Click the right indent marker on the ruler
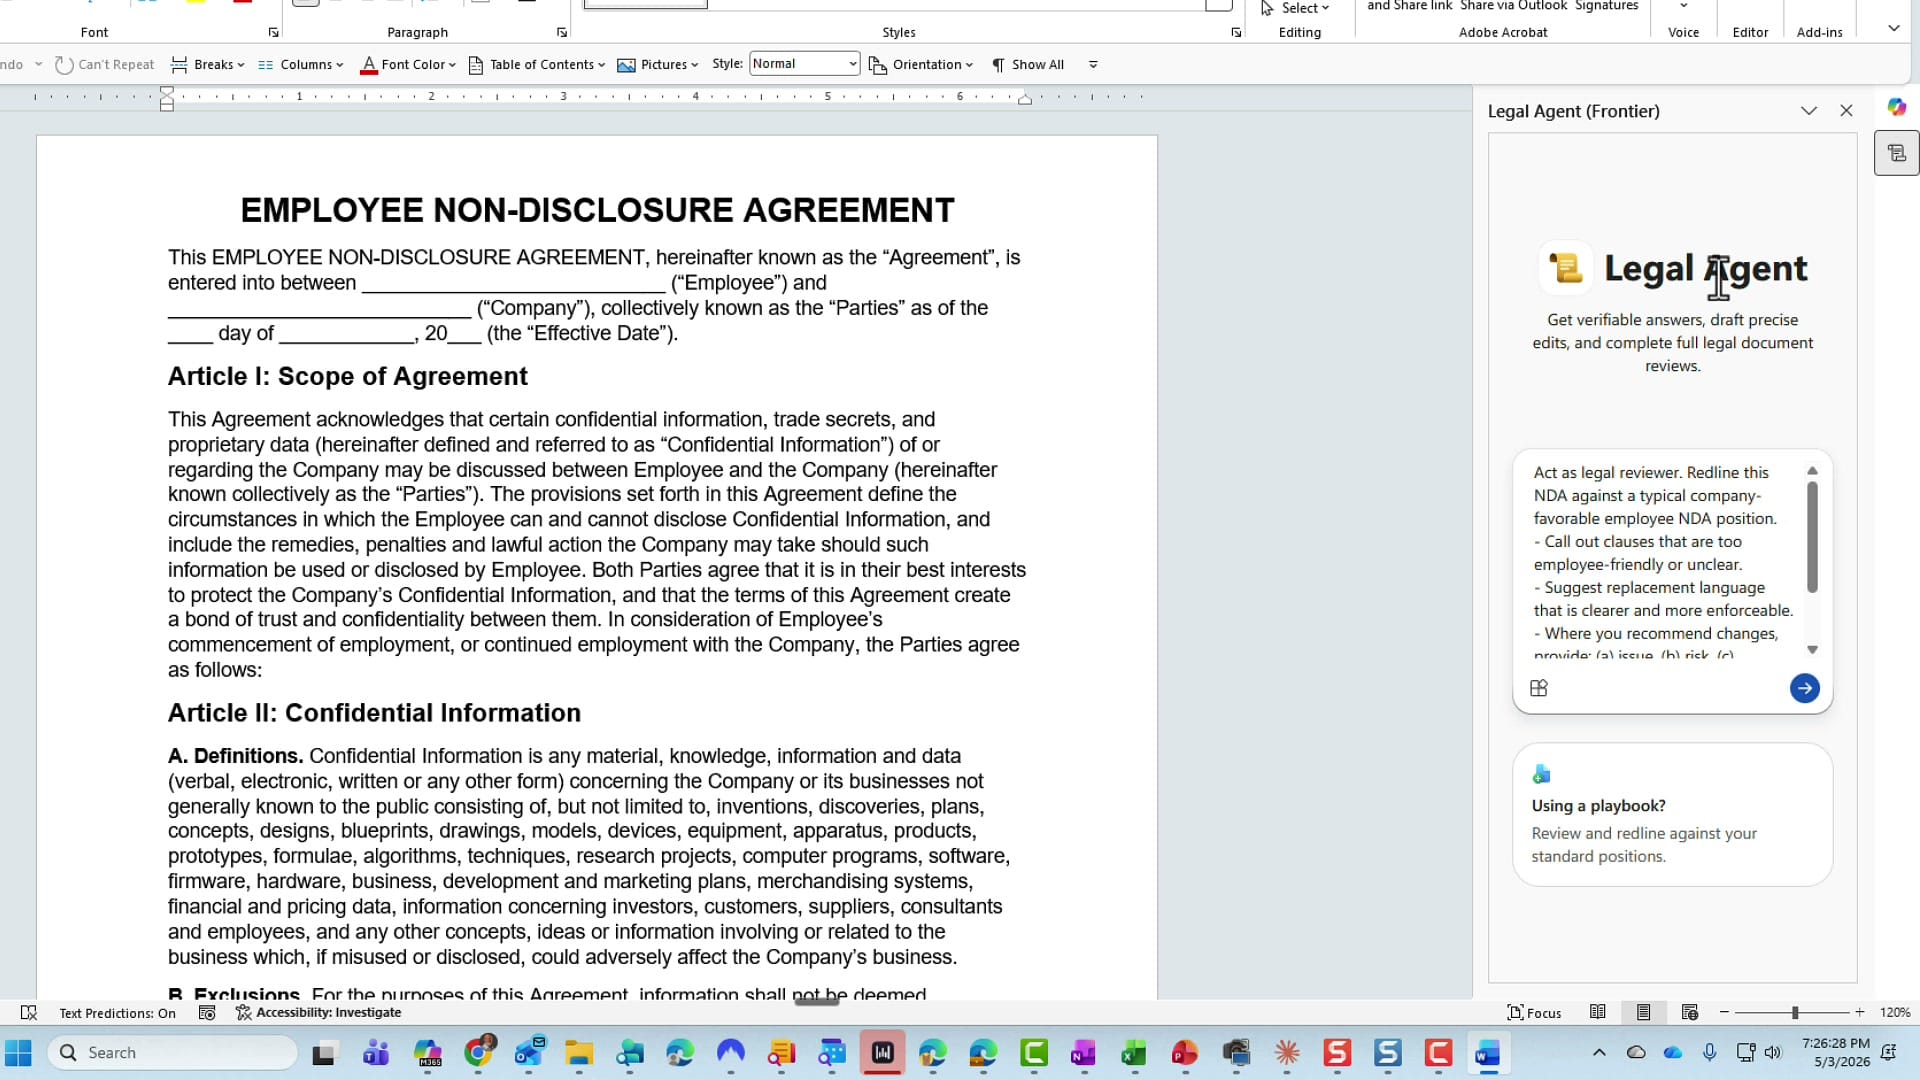 tap(1025, 100)
